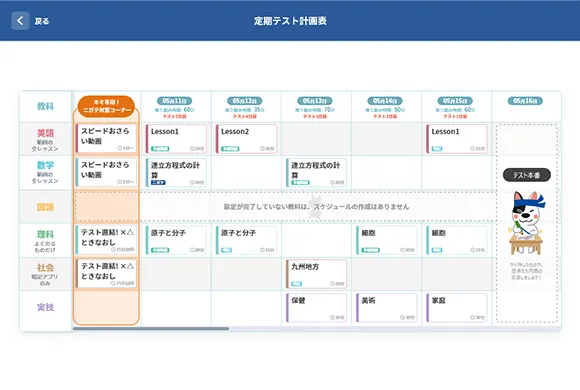Click the blue tag on 細胞 05月15日 card
The image size is (580, 390).
click(x=437, y=250)
